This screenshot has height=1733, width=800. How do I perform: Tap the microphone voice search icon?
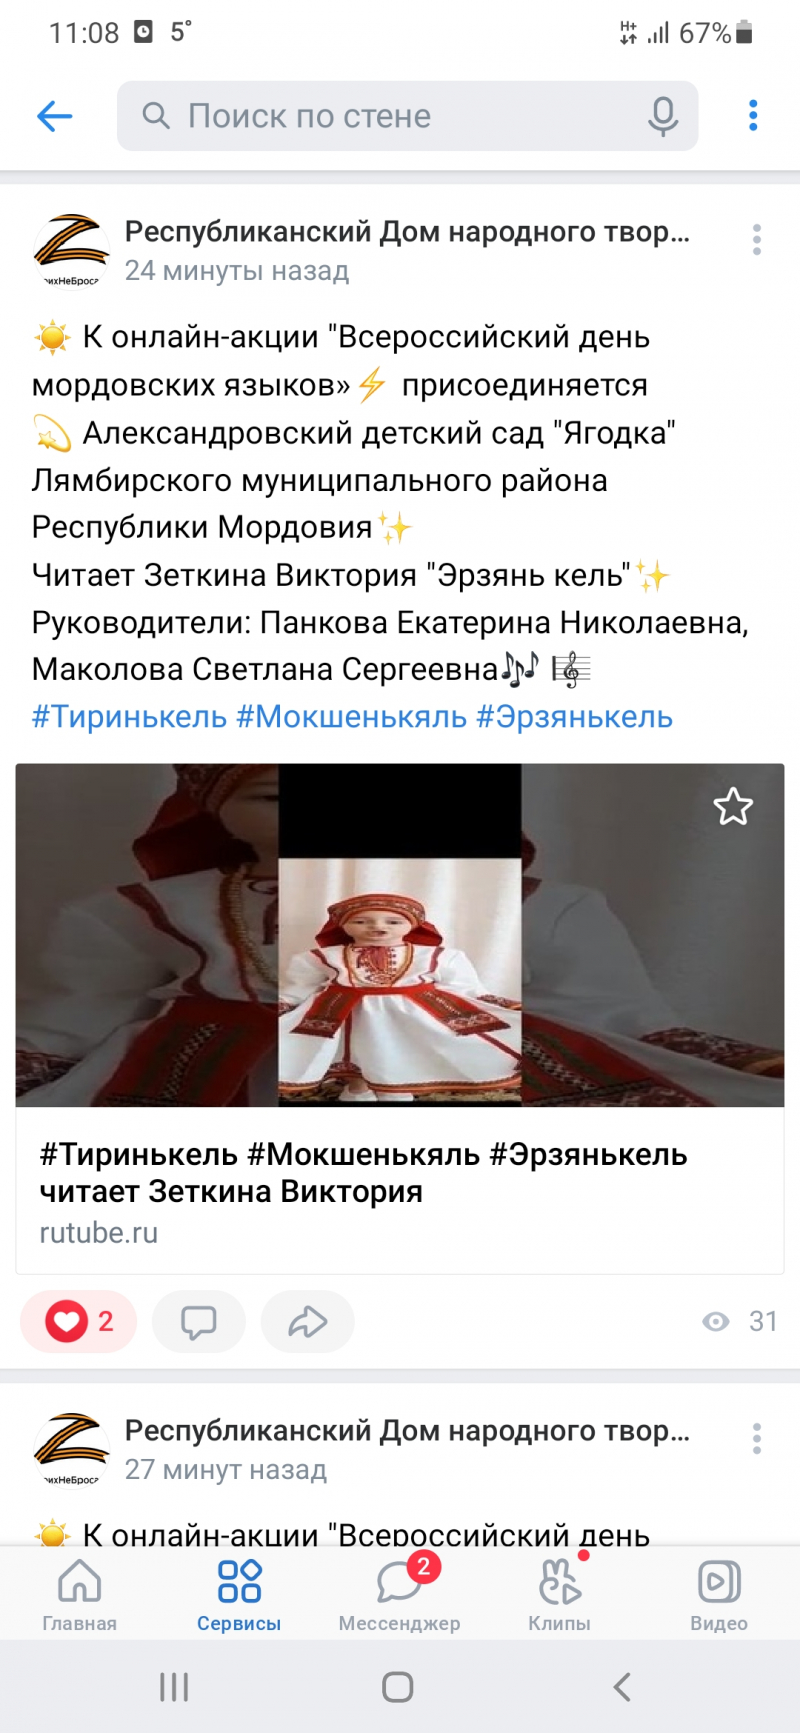[662, 116]
